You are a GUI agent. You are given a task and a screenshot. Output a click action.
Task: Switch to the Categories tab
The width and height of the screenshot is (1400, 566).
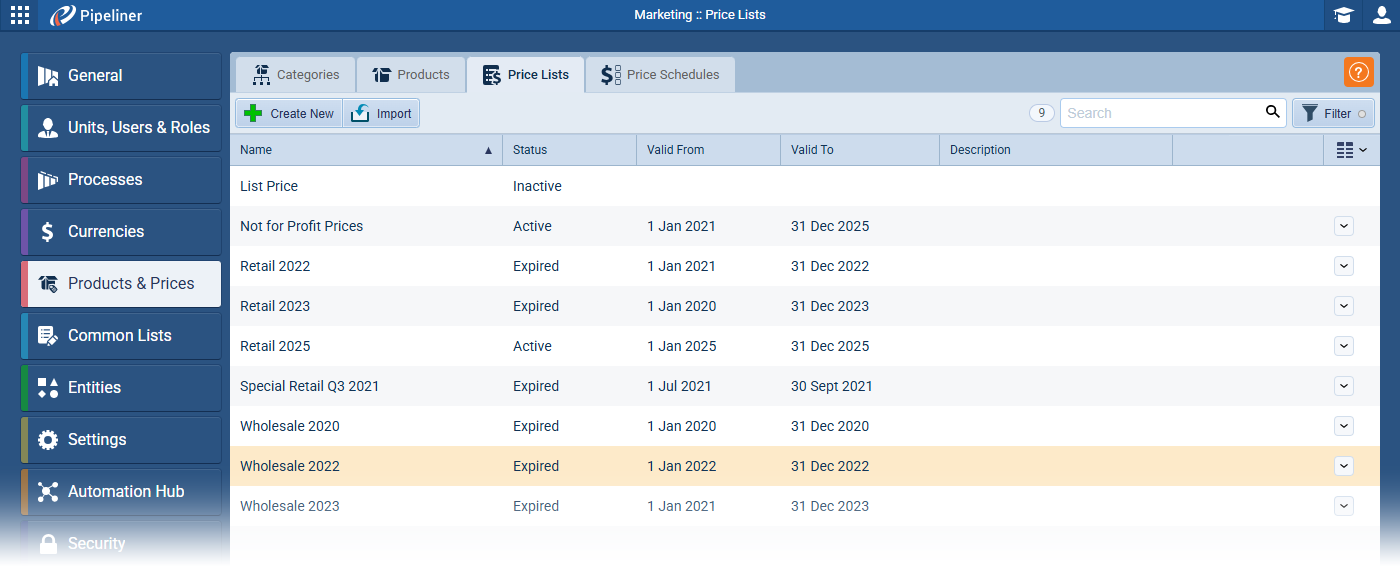point(295,75)
